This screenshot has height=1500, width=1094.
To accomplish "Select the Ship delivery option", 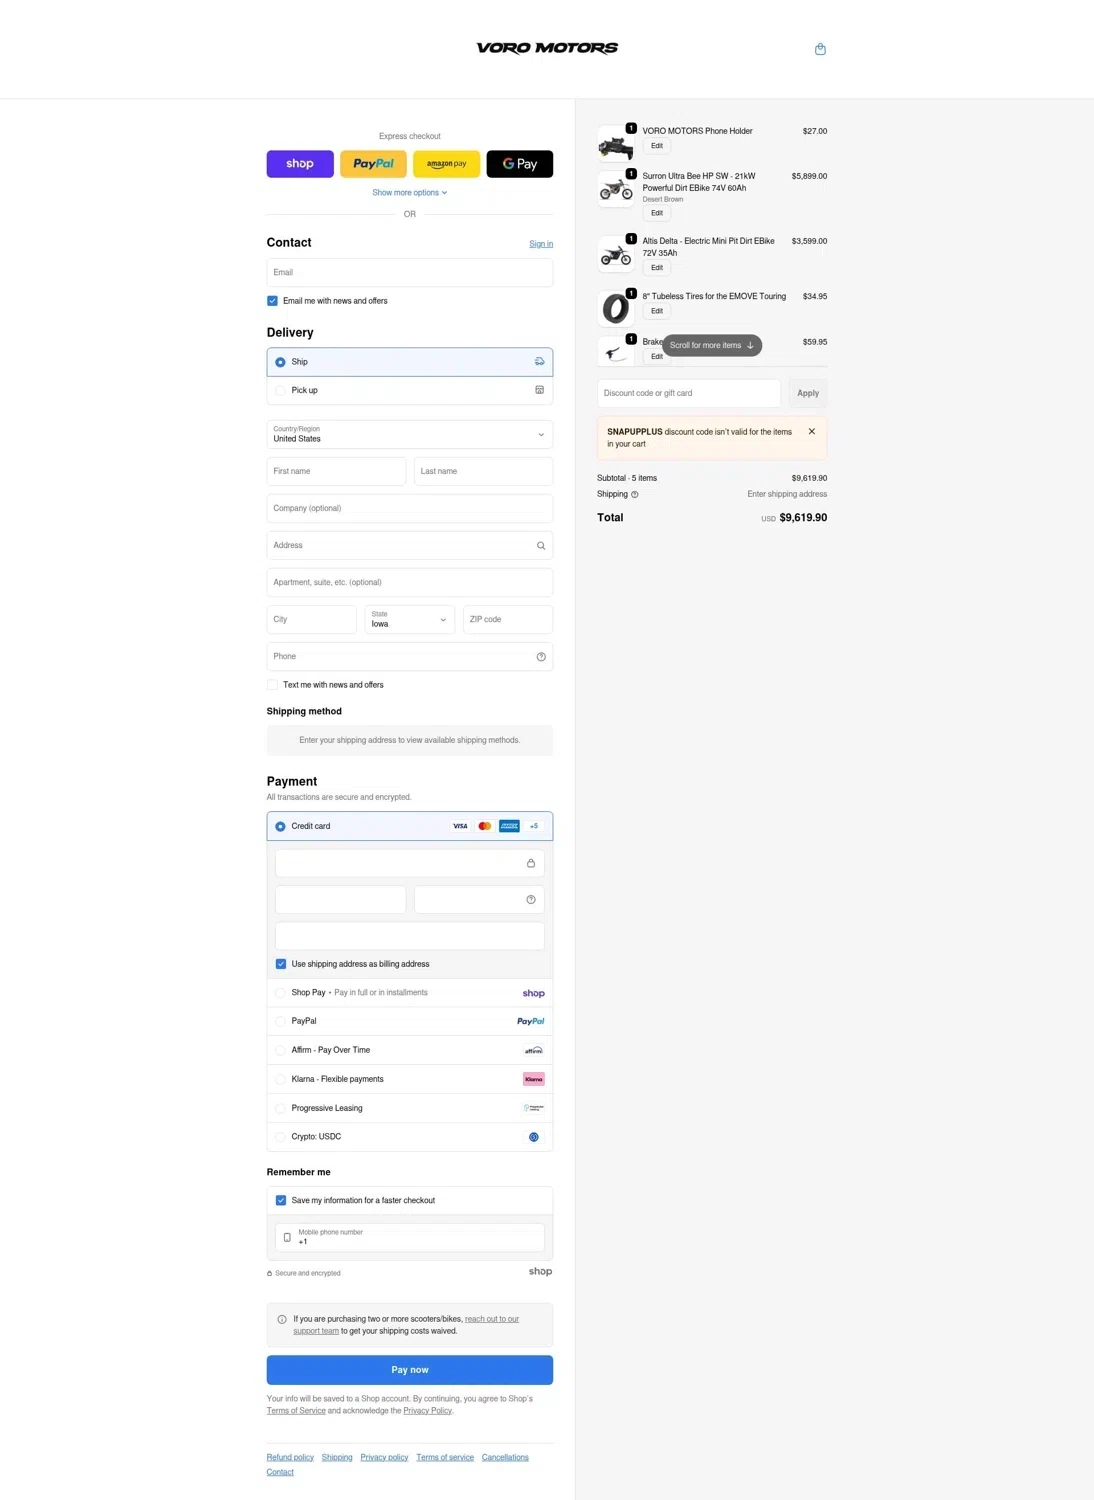I will click(410, 362).
